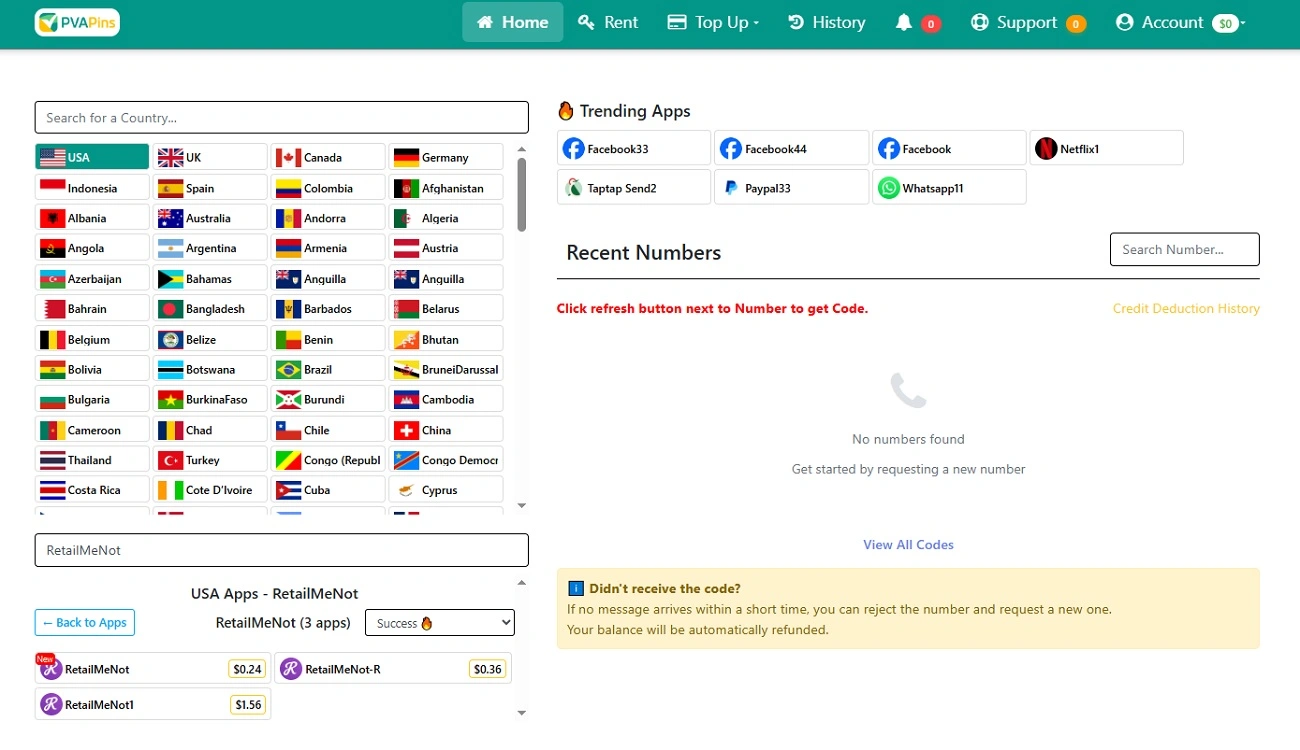Select the plain Facebook trending app
The image size is (1300, 750).
click(949, 148)
